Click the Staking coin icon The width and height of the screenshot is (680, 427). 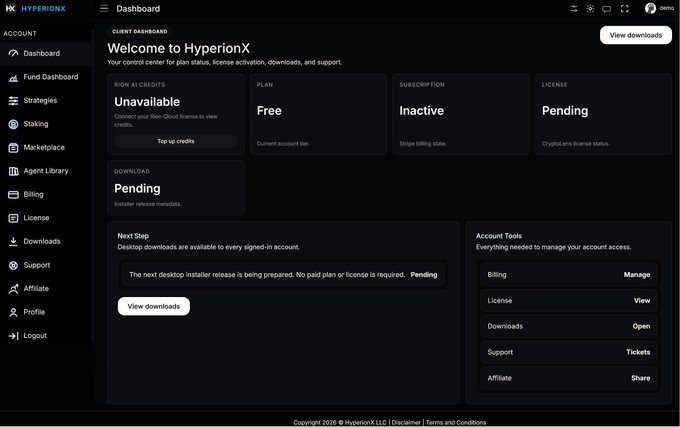(x=13, y=124)
